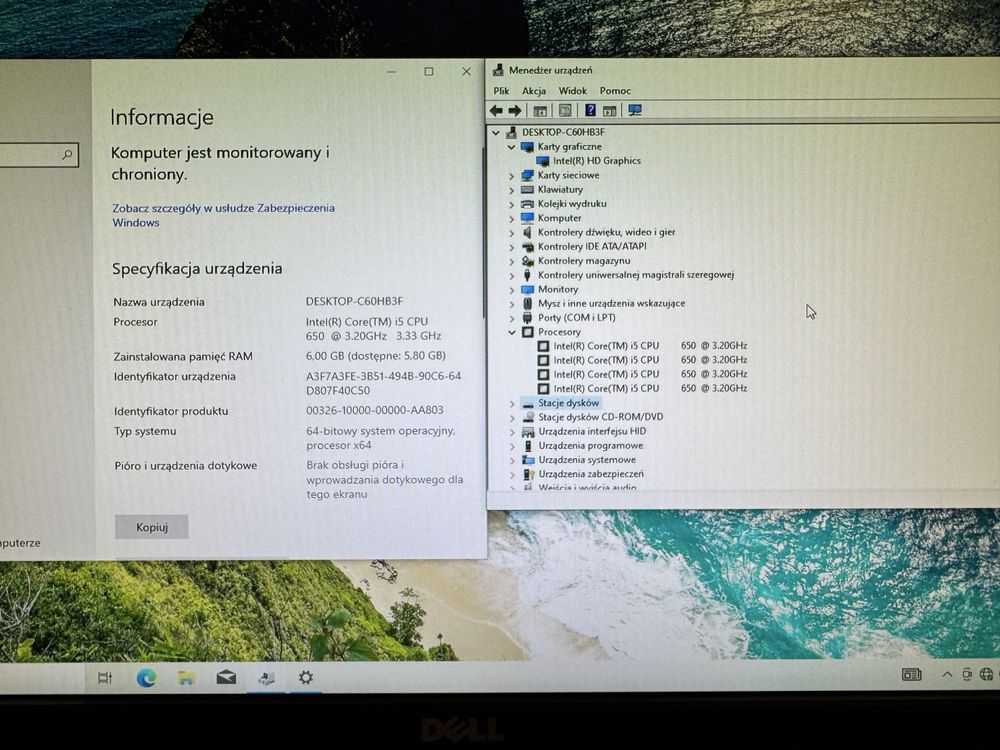This screenshot has width=1000, height=750.
Task: Click the blue Help question mark icon
Action: click(591, 110)
